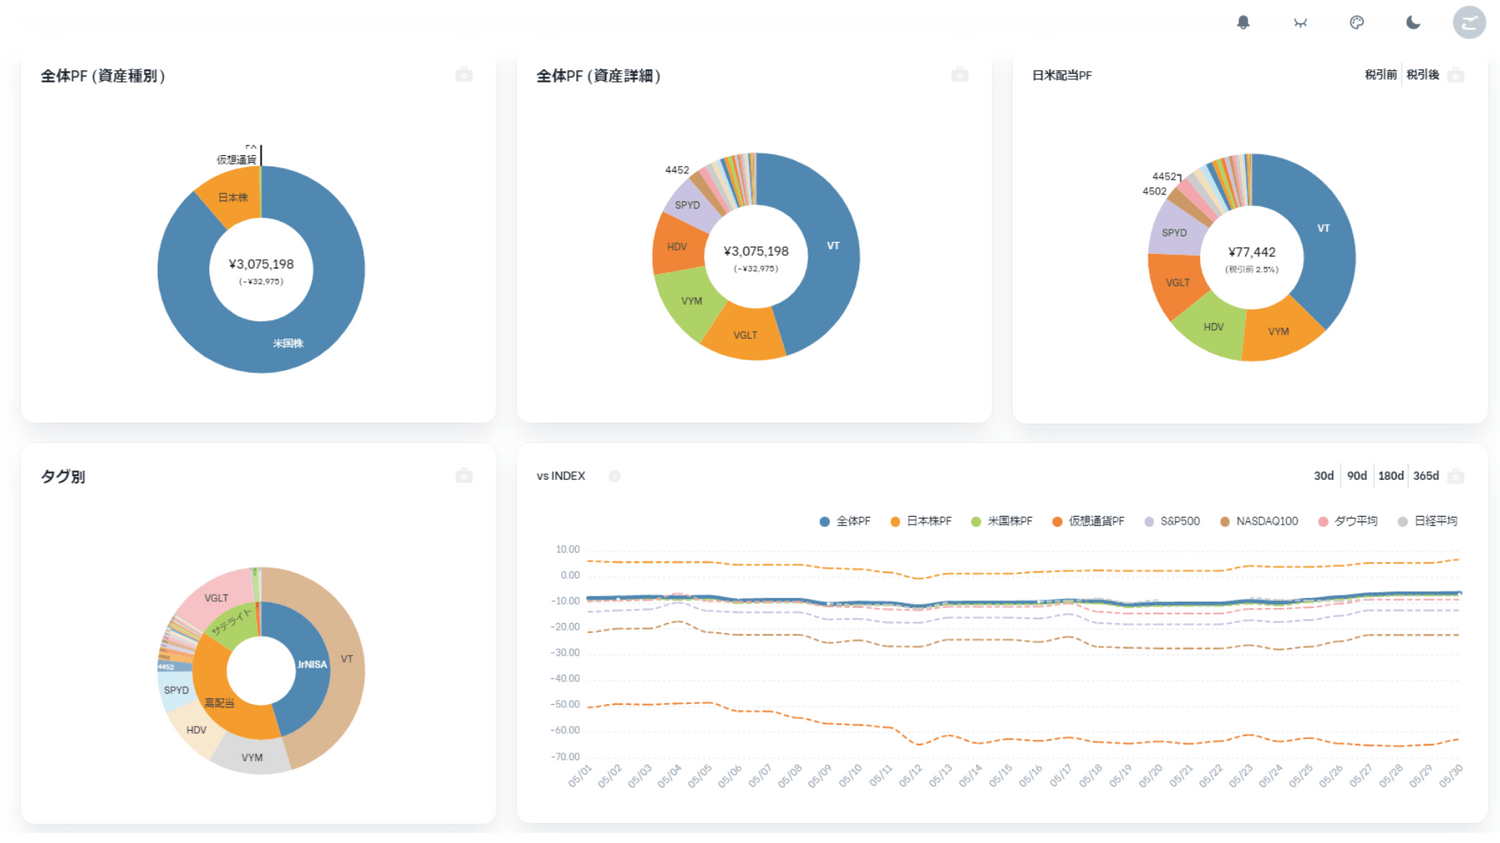Image resolution: width=1500 pixels, height=843 pixels.
Task: Open the info icon beside vs INDEX
Action: pyautogui.click(x=614, y=476)
